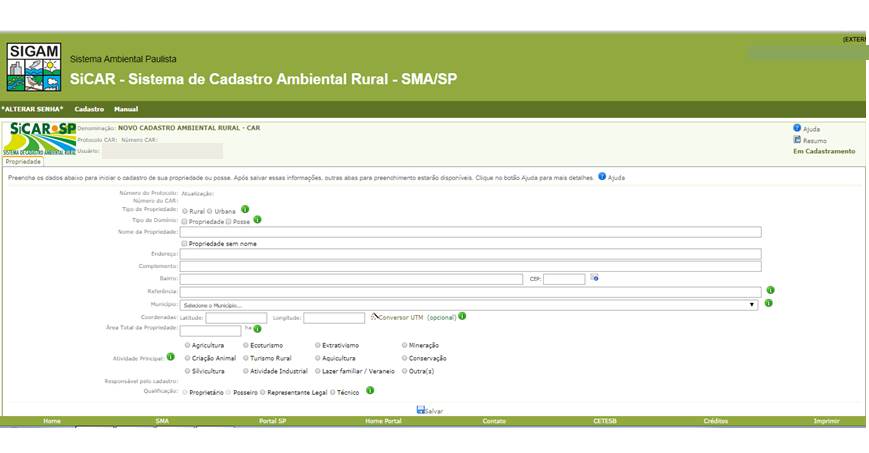The image size is (869, 453).
Task: Select Aquicultura activity
Action: (318, 358)
